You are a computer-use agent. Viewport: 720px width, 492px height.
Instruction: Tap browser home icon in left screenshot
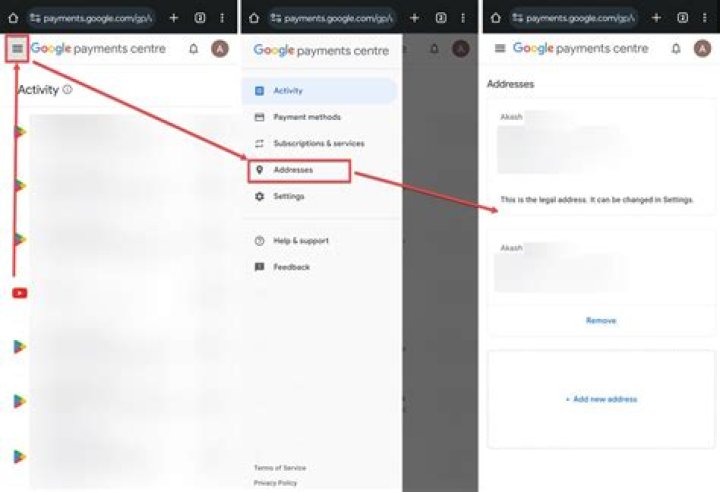[13, 18]
